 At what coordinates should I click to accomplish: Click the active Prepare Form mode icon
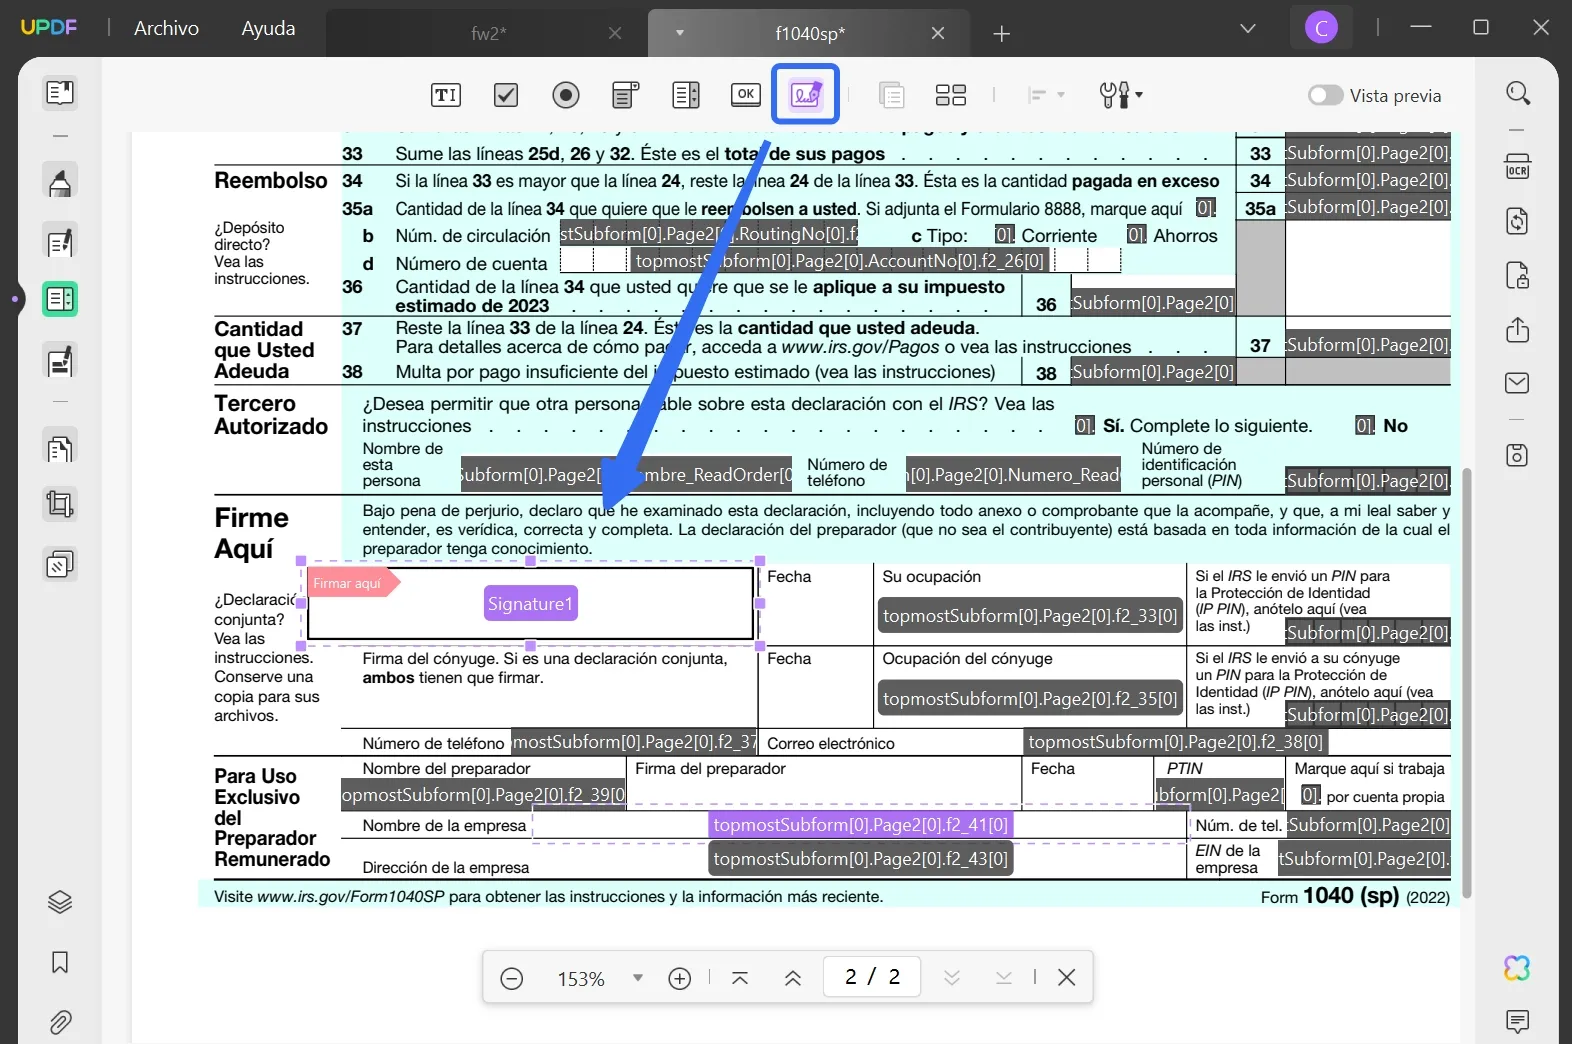[60, 299]
